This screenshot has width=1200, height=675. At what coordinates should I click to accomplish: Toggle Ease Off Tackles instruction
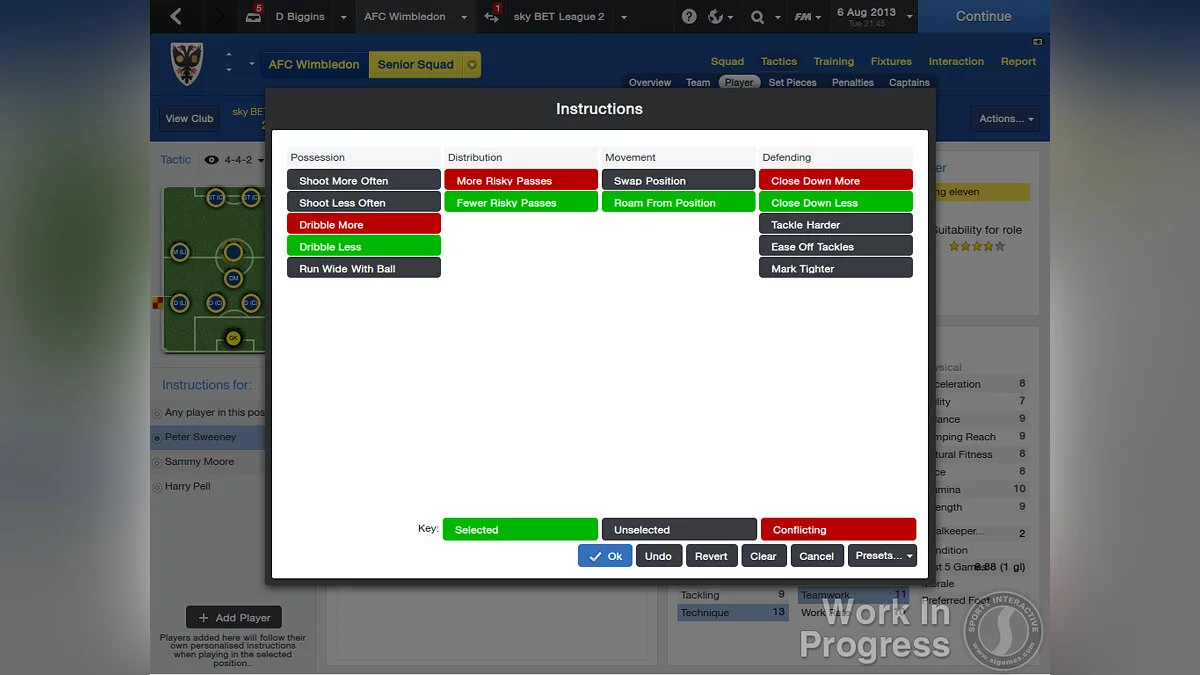[836, 246]
